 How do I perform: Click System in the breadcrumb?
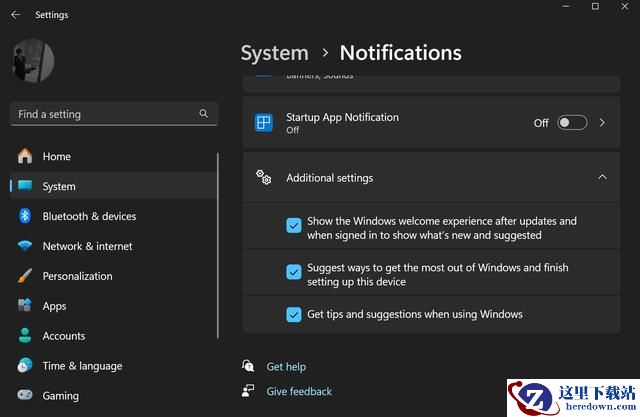(275, 53)
